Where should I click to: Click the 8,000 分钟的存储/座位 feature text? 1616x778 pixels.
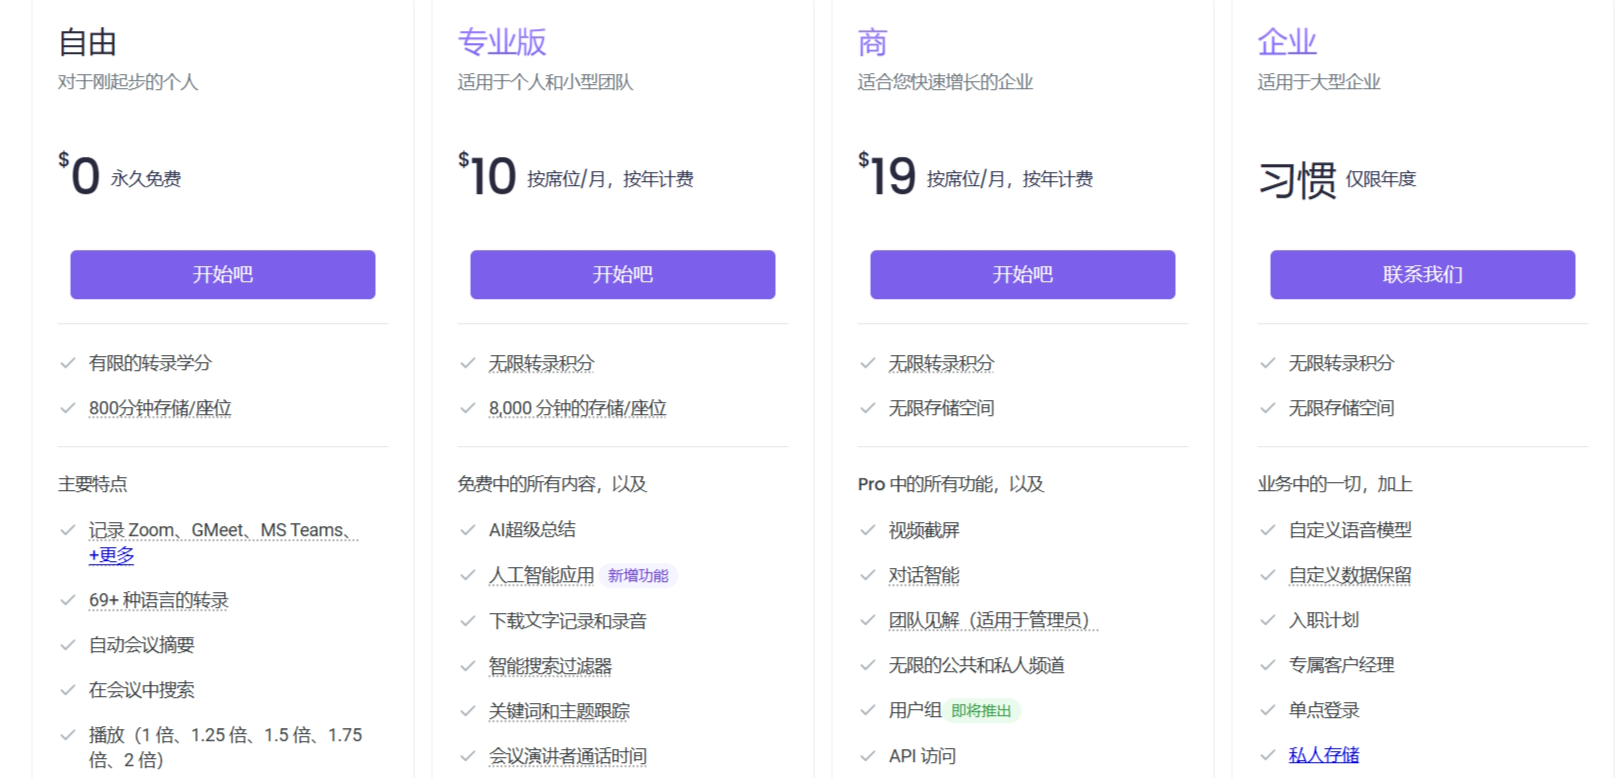click(577, 408)
